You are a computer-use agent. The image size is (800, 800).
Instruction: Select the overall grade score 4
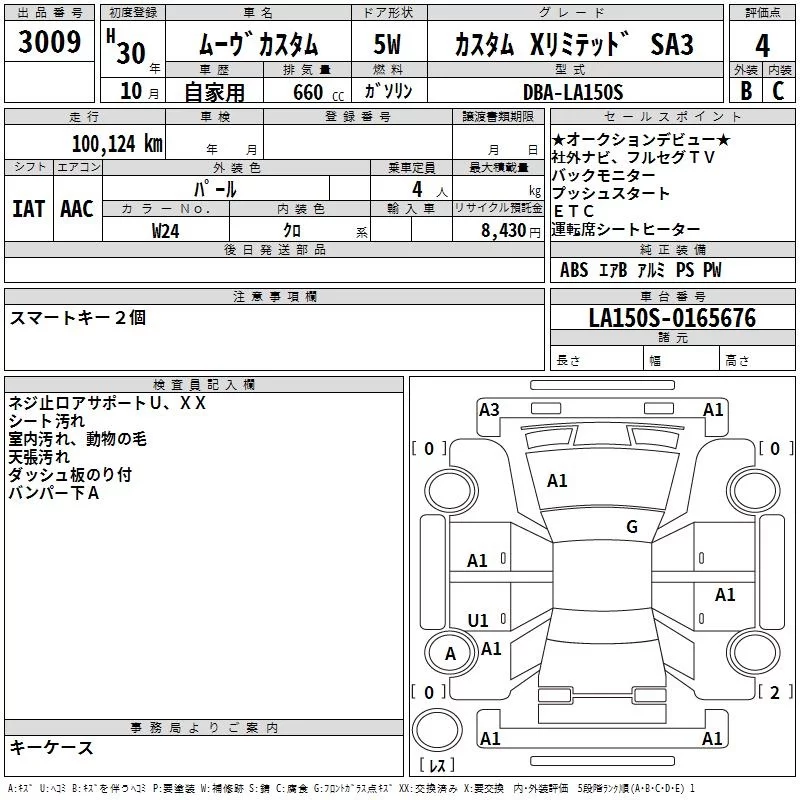point(762,46)
